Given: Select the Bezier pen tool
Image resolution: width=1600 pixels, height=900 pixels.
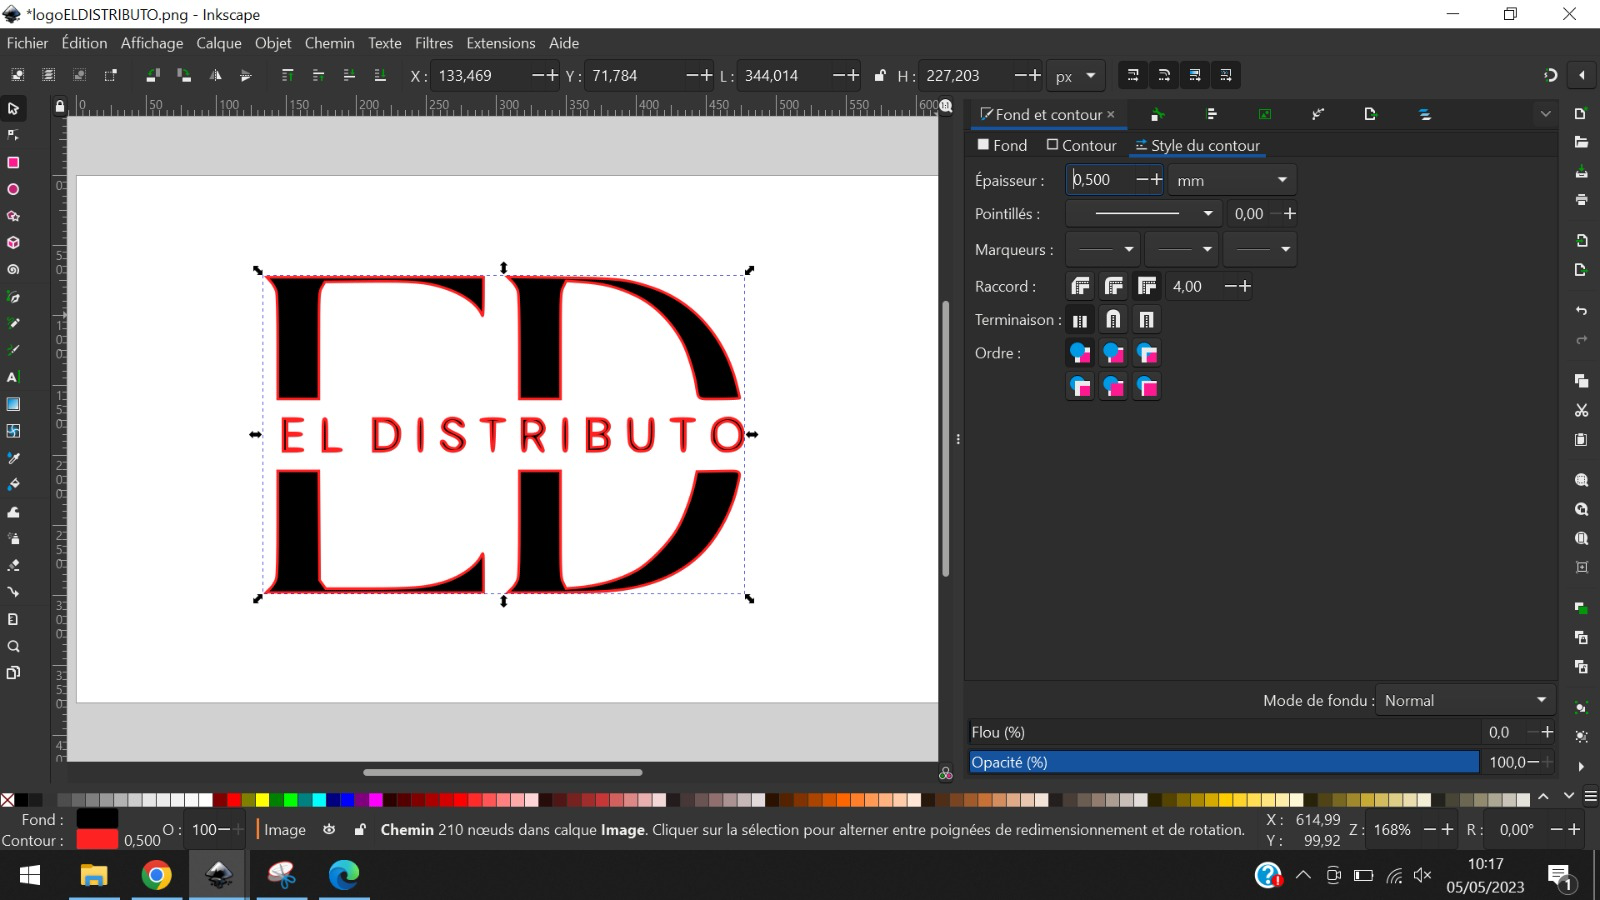Looking at the screenshot, I should (13, 297).
